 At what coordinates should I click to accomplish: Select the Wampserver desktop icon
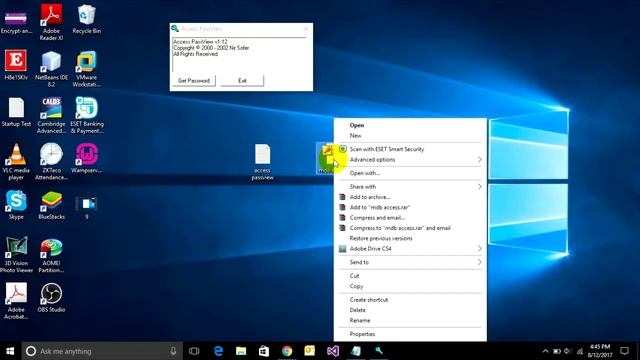tap(87, 158)
